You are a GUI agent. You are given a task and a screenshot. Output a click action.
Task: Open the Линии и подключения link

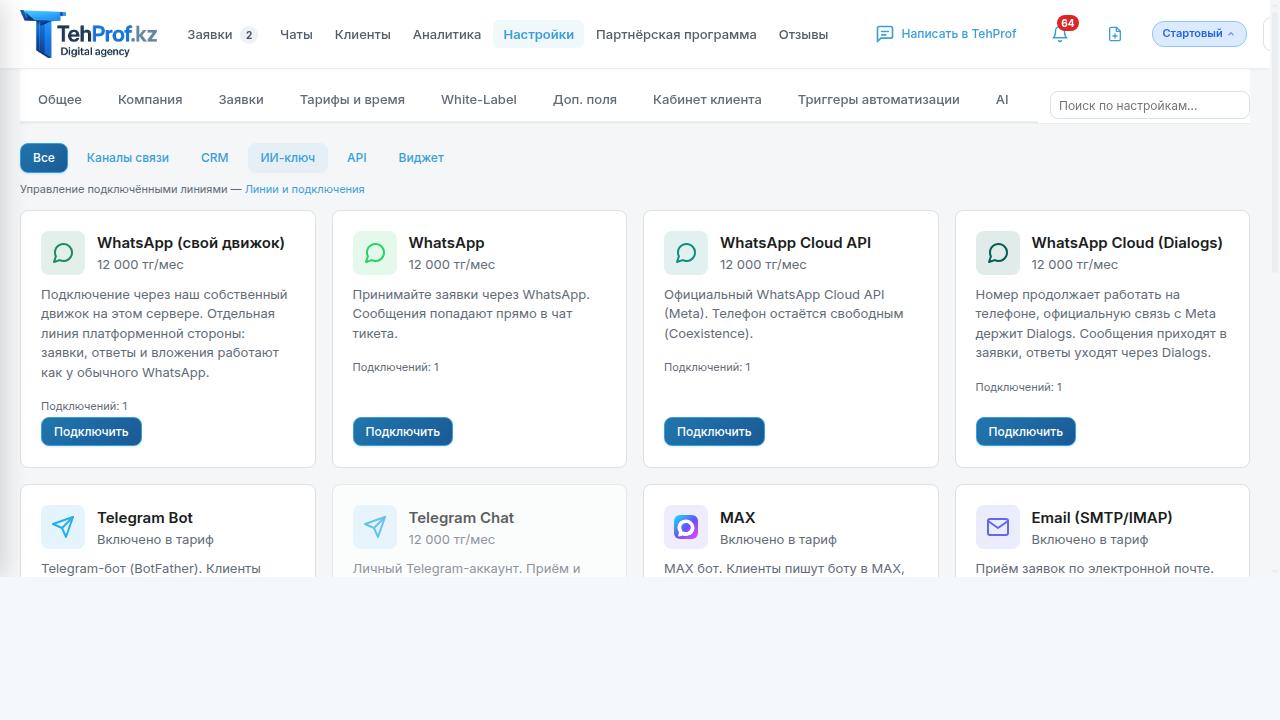(305, 189)
